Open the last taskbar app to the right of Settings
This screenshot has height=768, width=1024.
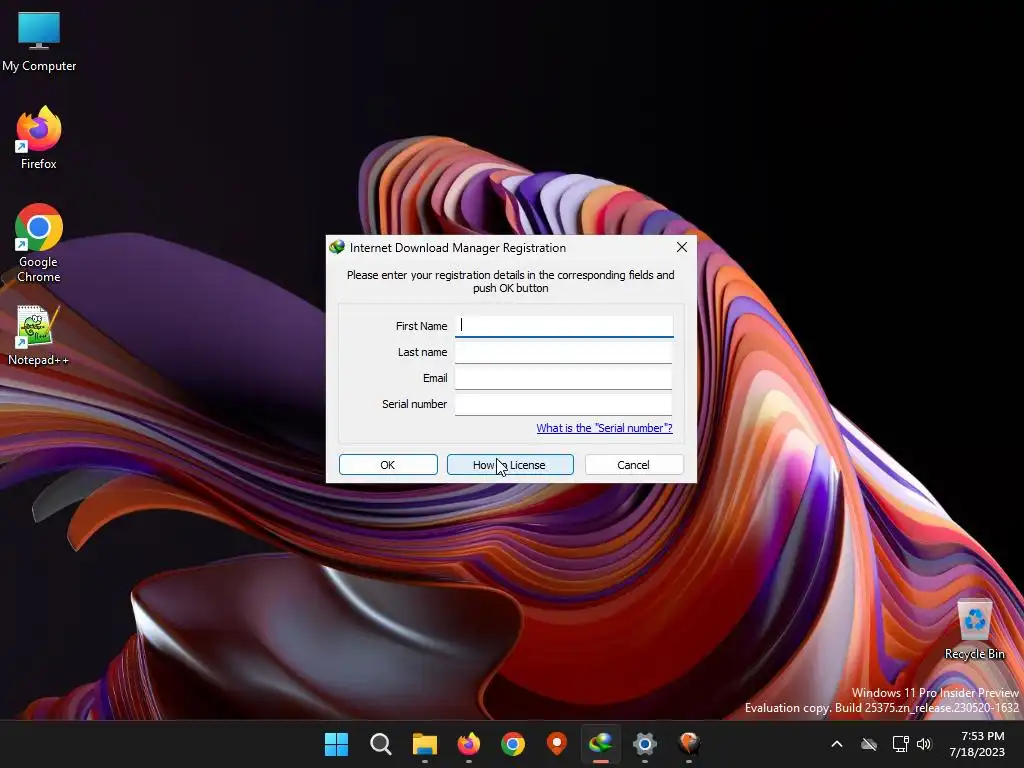click(689, 744)
